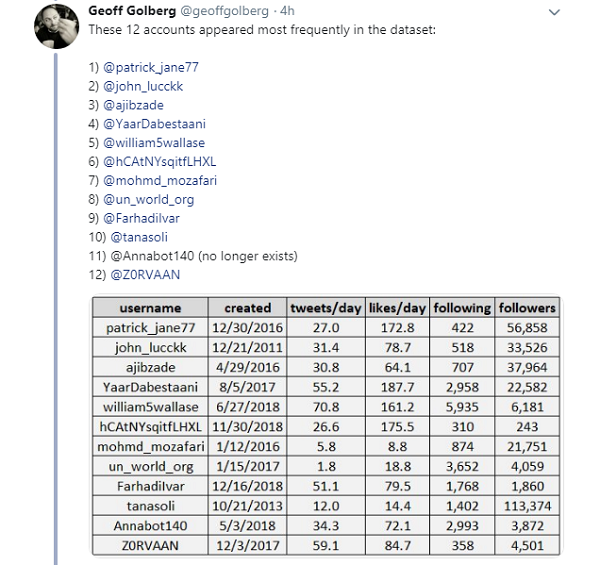Click the @mohmd_mozafari mention

[x=160, y=180]
